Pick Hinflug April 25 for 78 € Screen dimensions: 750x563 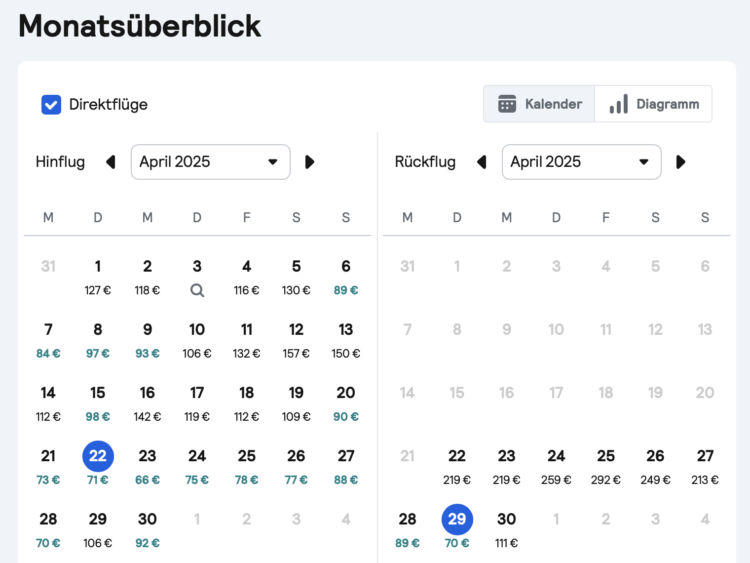click(247, 467)
